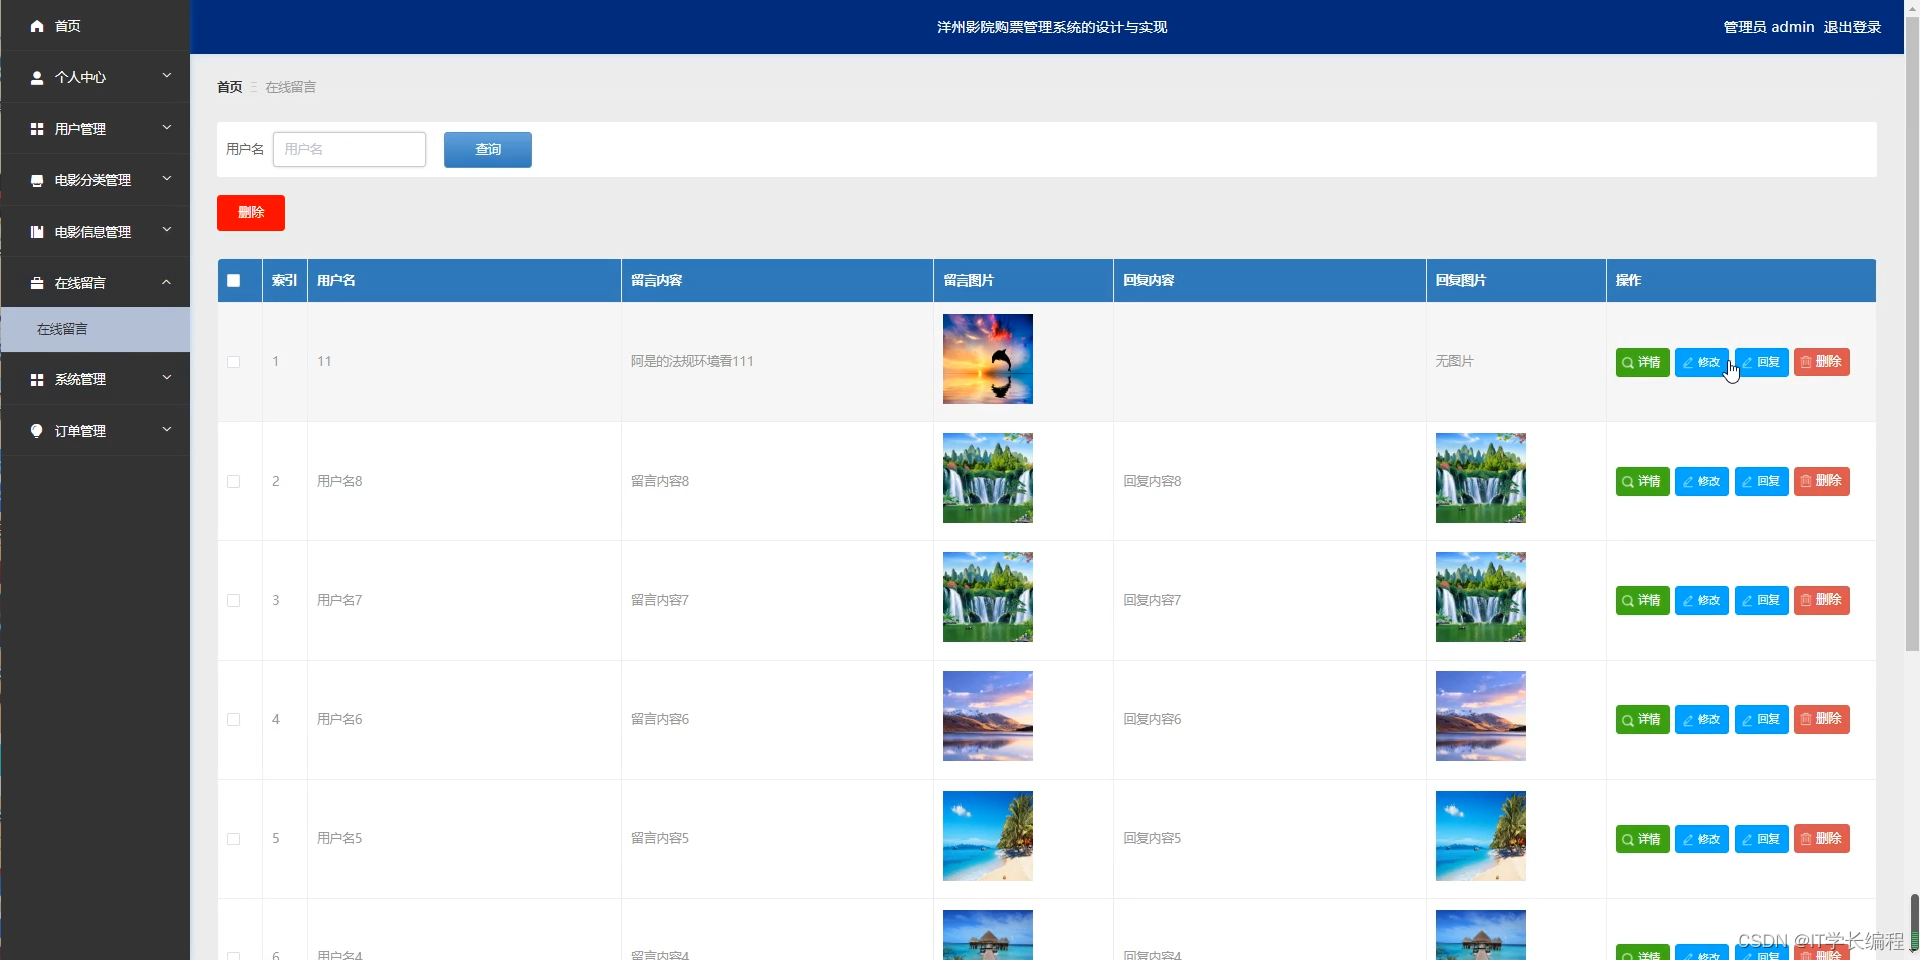Expand the 个人中心 menu chevron
The height and width of the screenshot is (960, 1920).
(167, 75)
